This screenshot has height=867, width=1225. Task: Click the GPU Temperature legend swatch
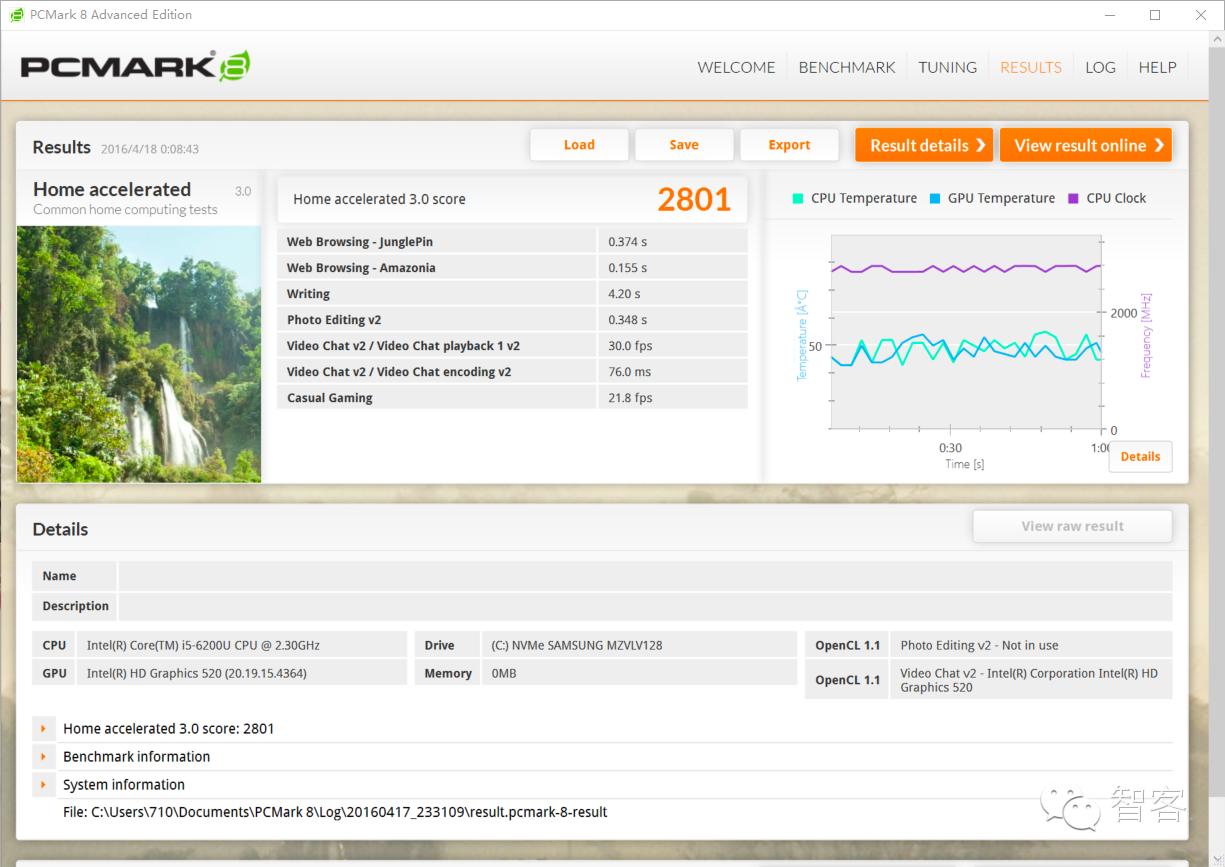pyautogui.click(x=935, y=198)
